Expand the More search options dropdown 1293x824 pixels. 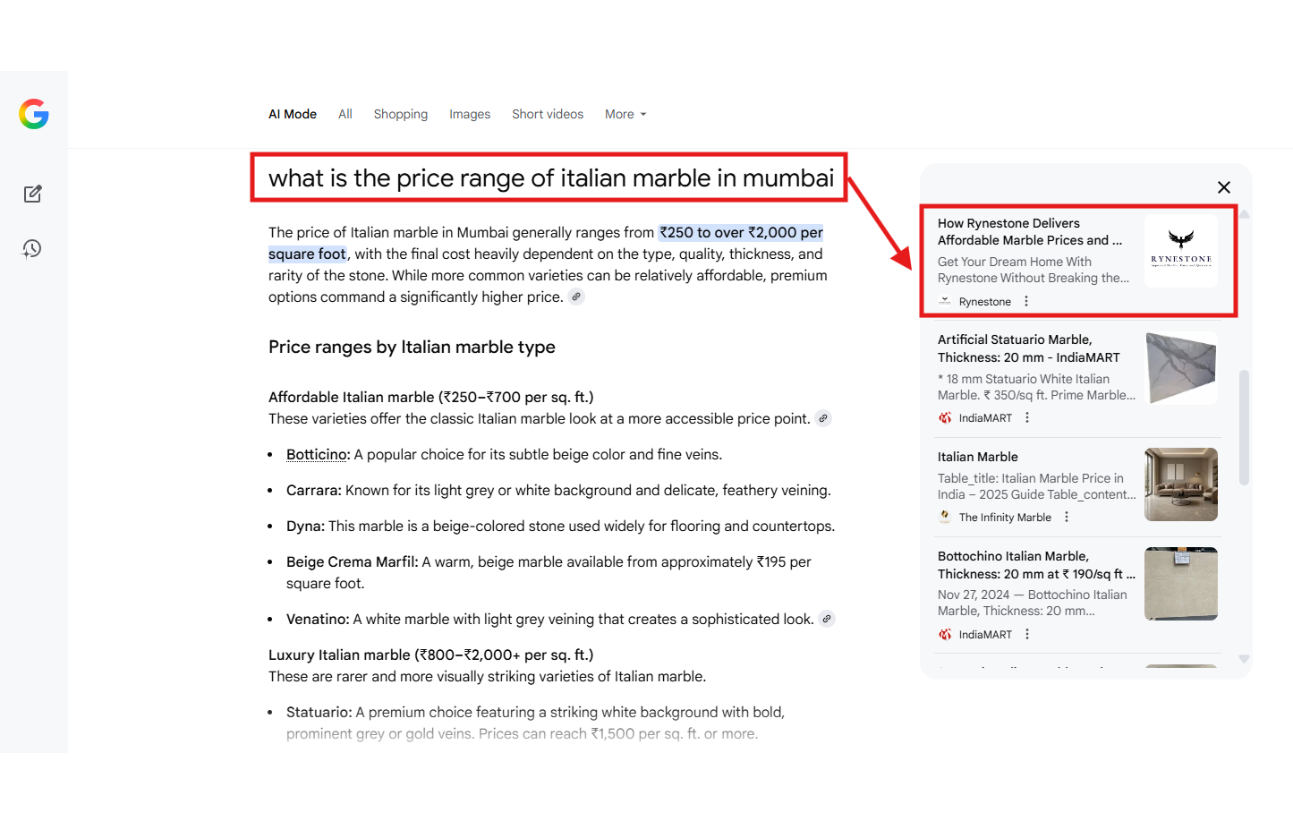pyautogui.click(x=625, y=115)
